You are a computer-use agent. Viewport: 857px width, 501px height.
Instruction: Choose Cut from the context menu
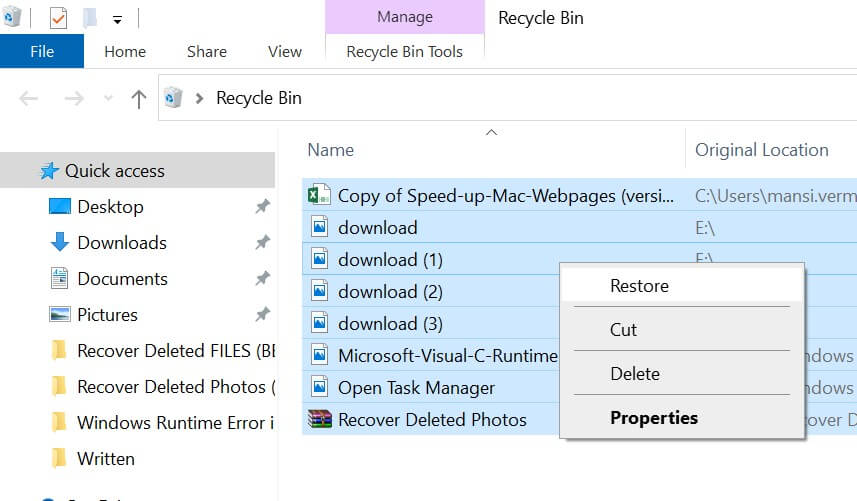tap(682, 329)
